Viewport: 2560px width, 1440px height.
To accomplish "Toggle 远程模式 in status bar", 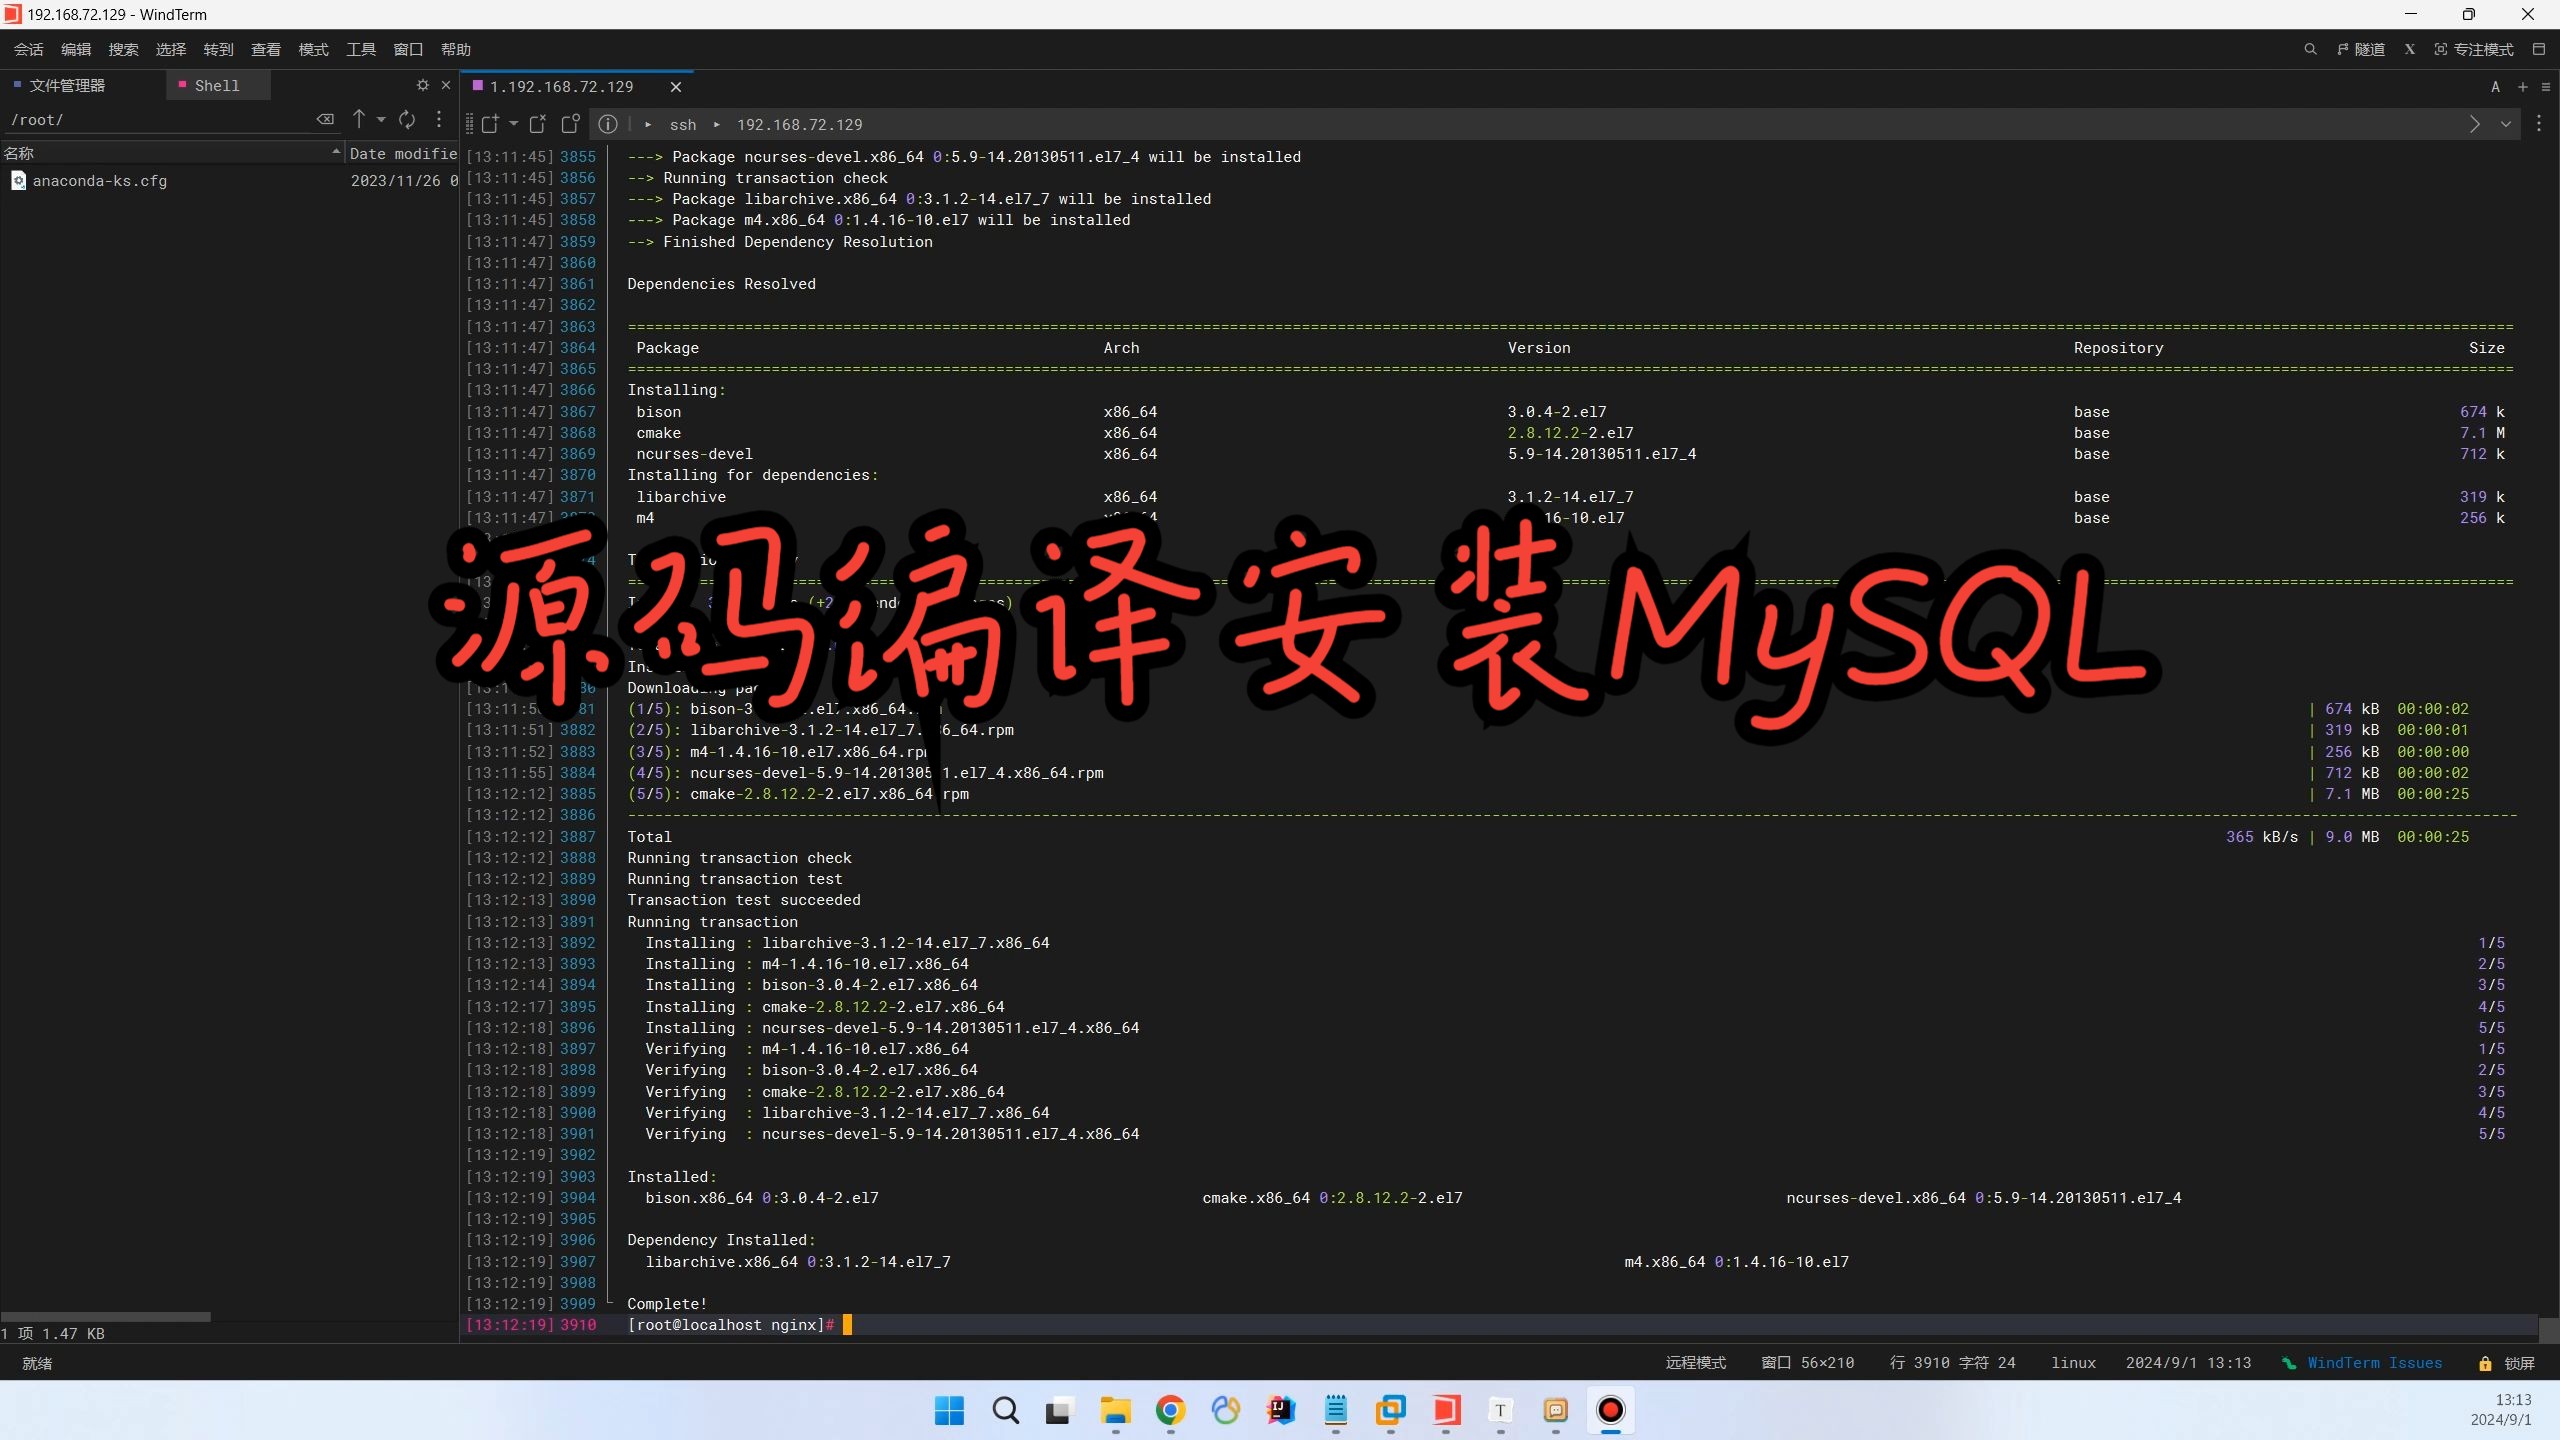I will 1695,1363.
